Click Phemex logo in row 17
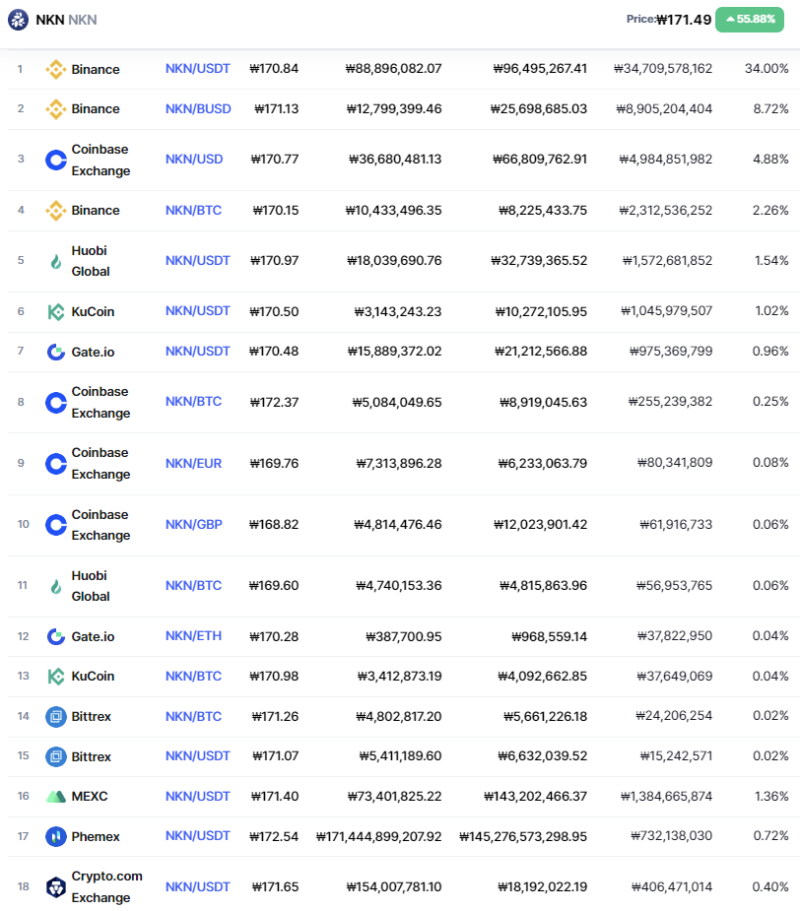This screenshot has height=911, width=800. point(56,837)
